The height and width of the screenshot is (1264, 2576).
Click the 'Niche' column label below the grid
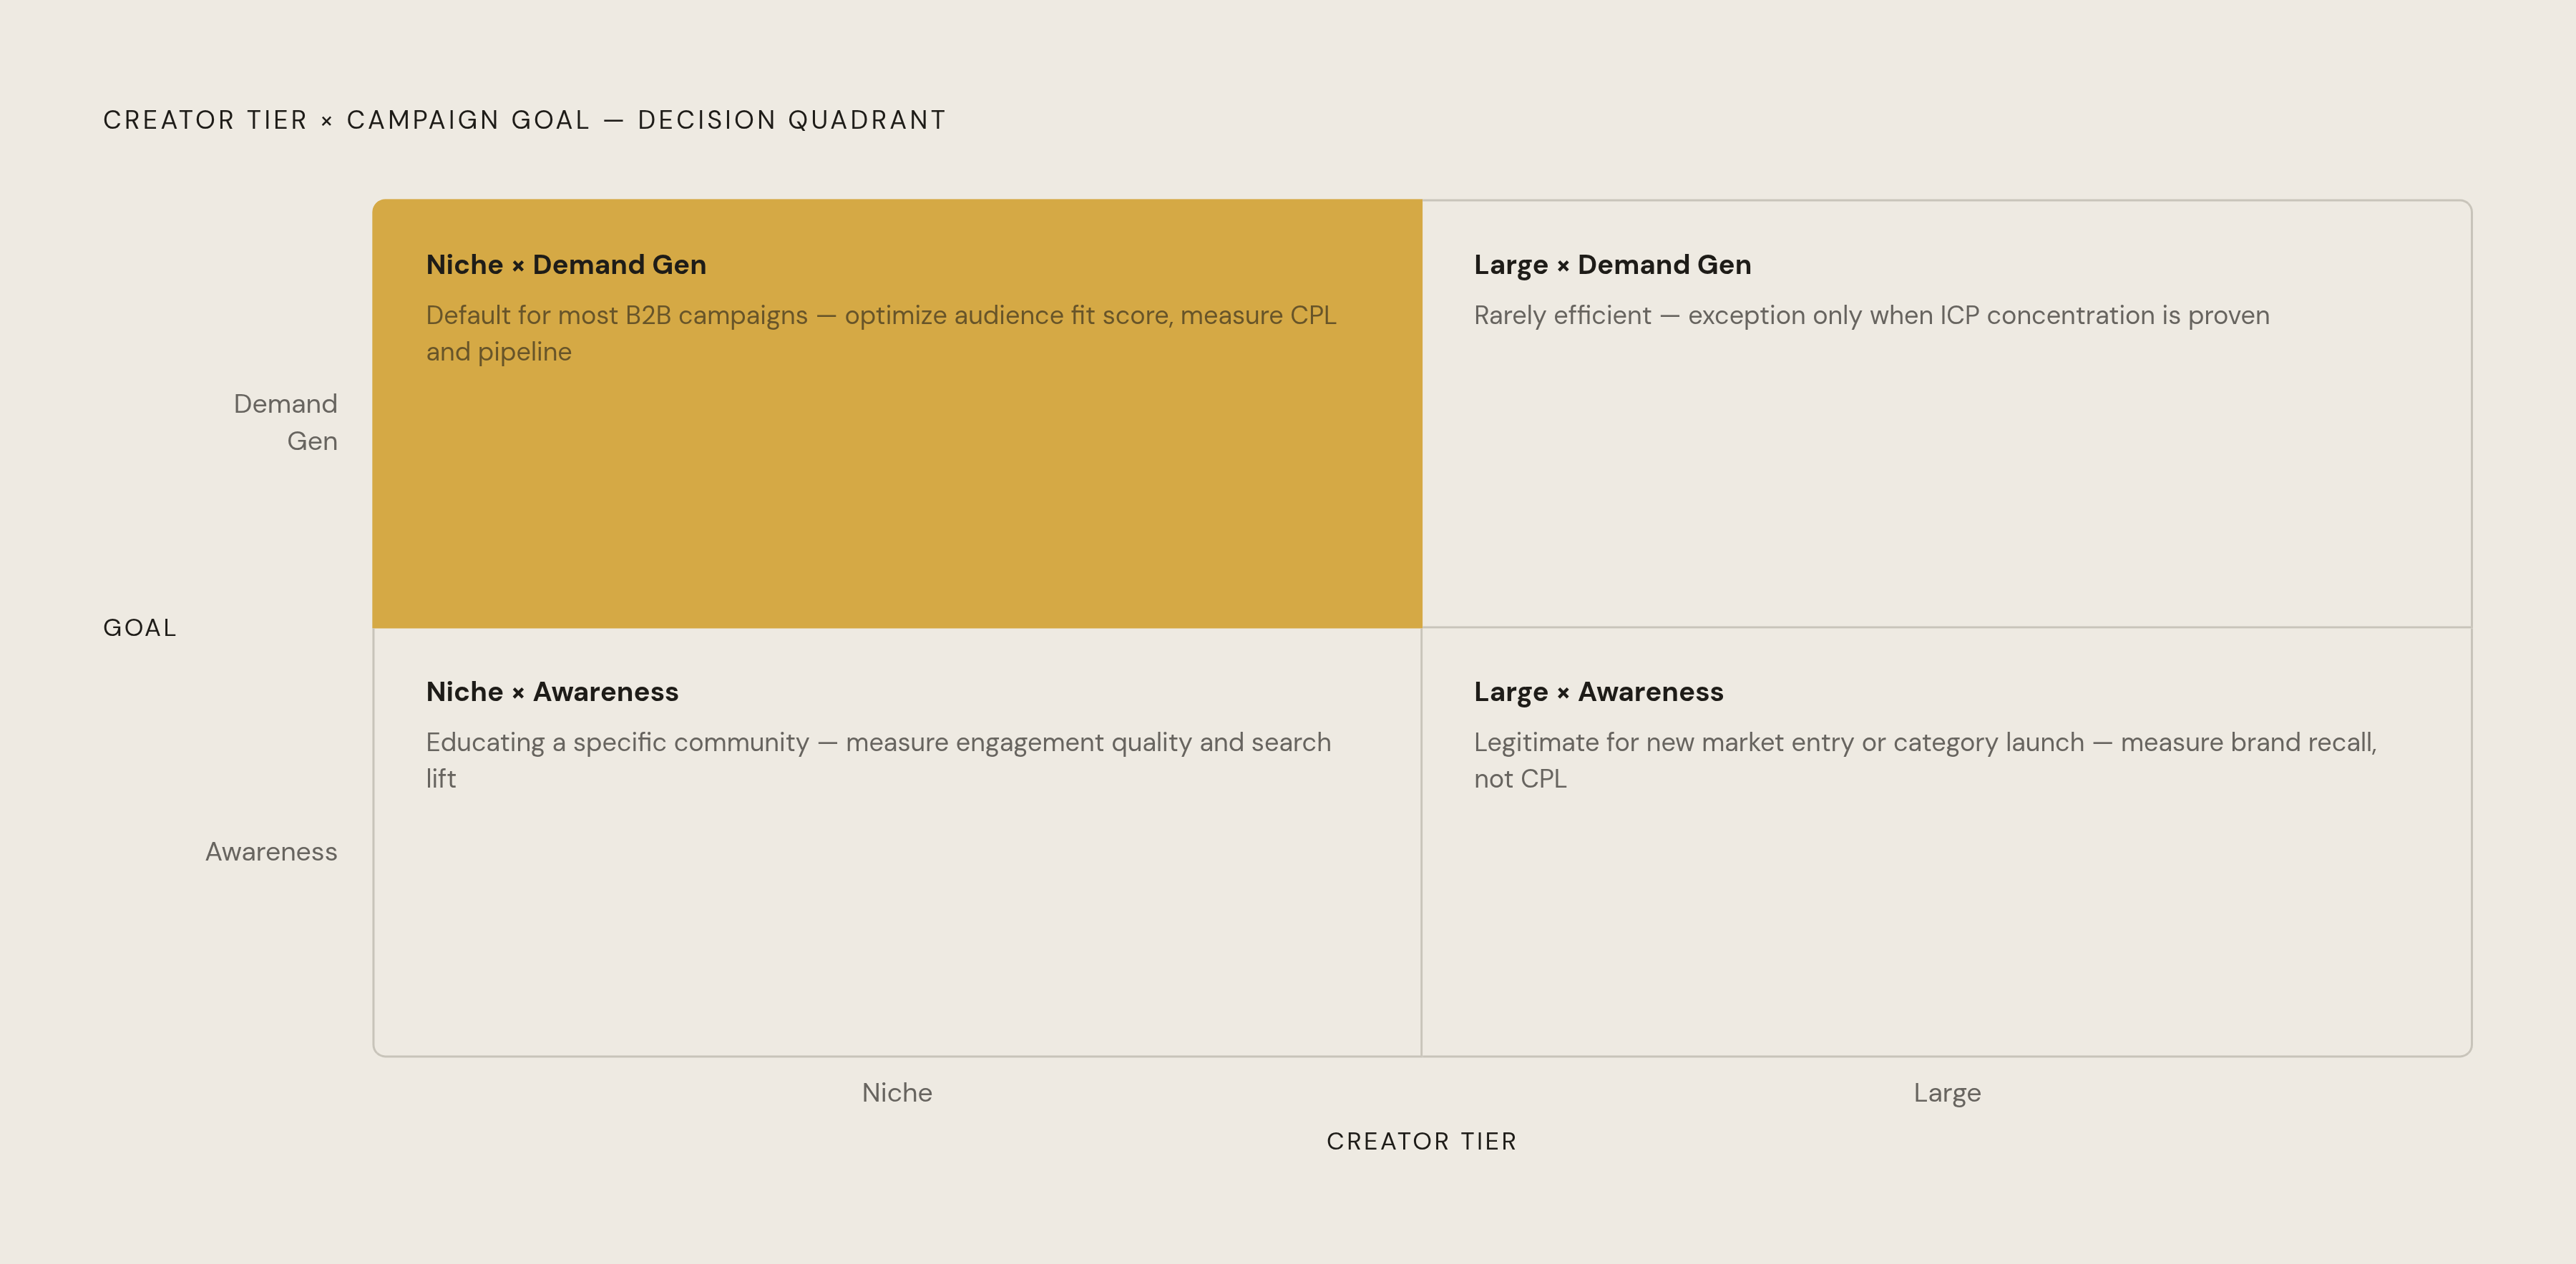[x=897, y=1093]
